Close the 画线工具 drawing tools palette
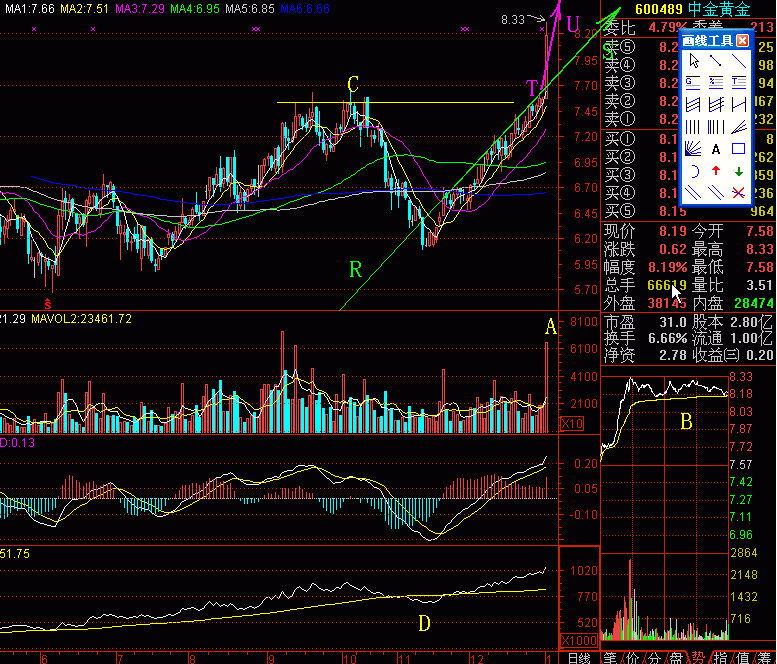The height and width of the screenshot is (664, 777). point(742,40)
